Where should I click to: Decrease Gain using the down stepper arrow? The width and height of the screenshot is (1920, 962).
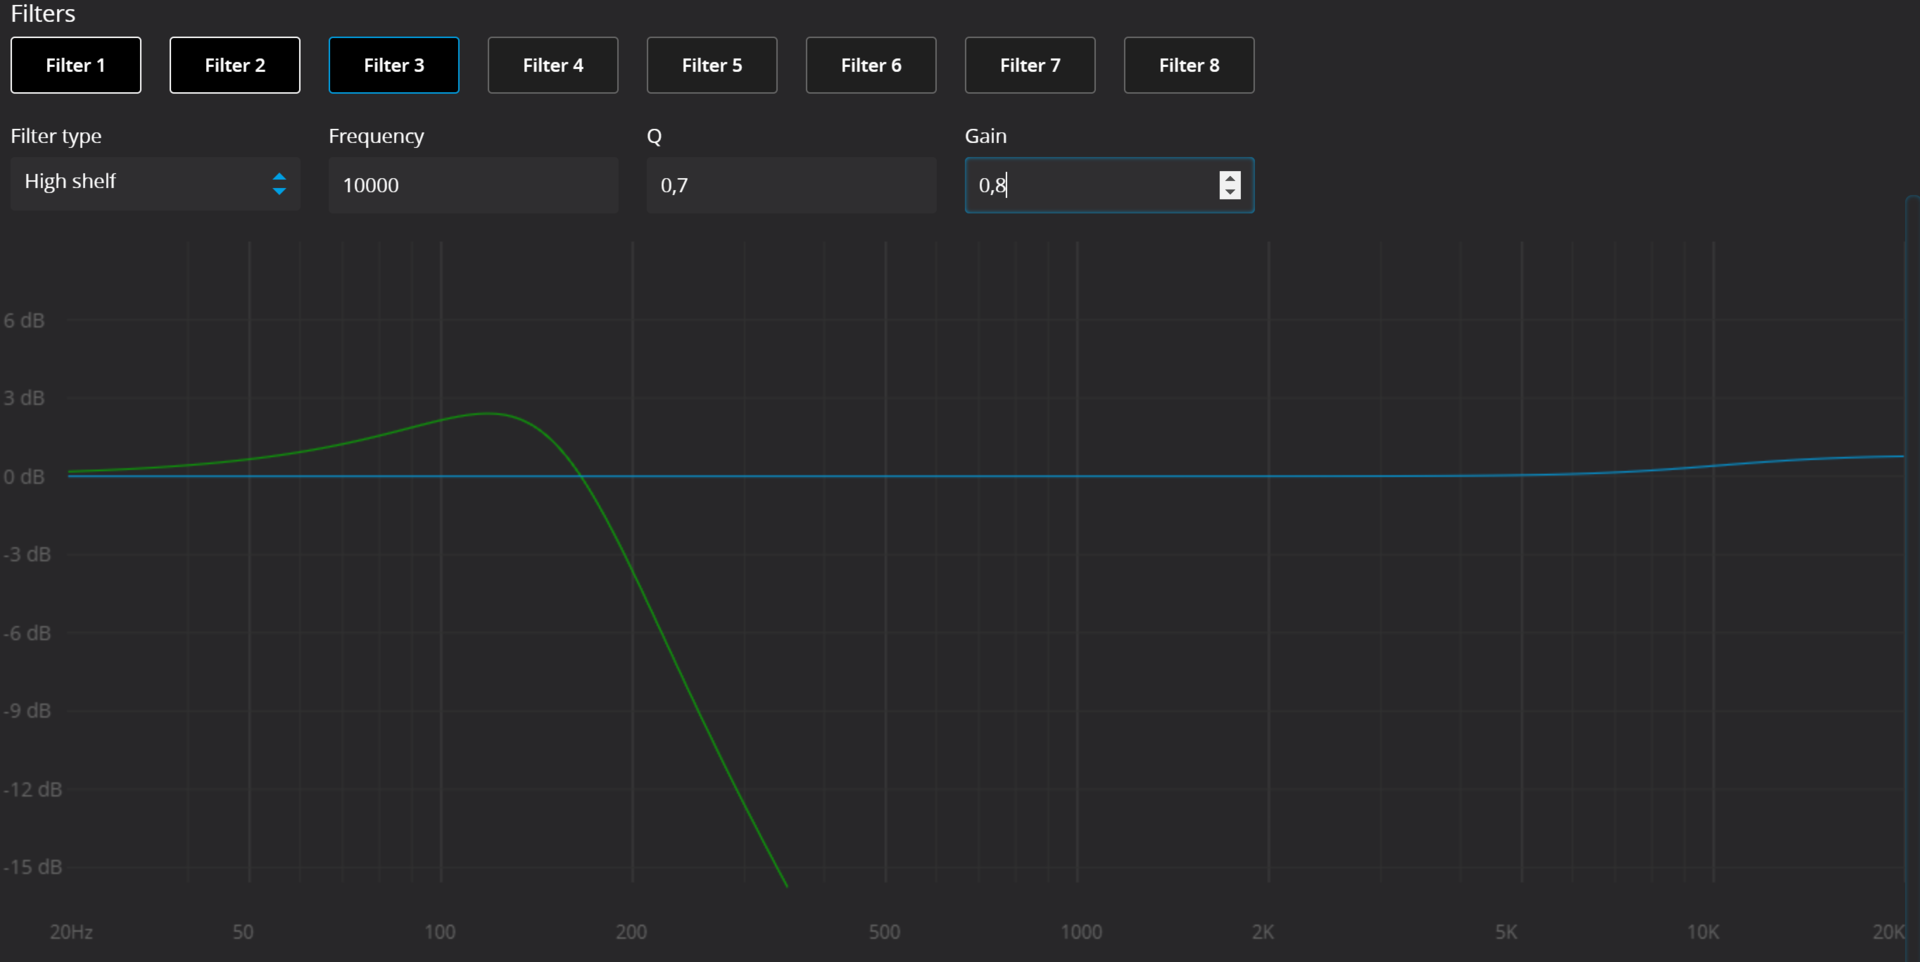pyautogui.click(x=1230, y=192)
